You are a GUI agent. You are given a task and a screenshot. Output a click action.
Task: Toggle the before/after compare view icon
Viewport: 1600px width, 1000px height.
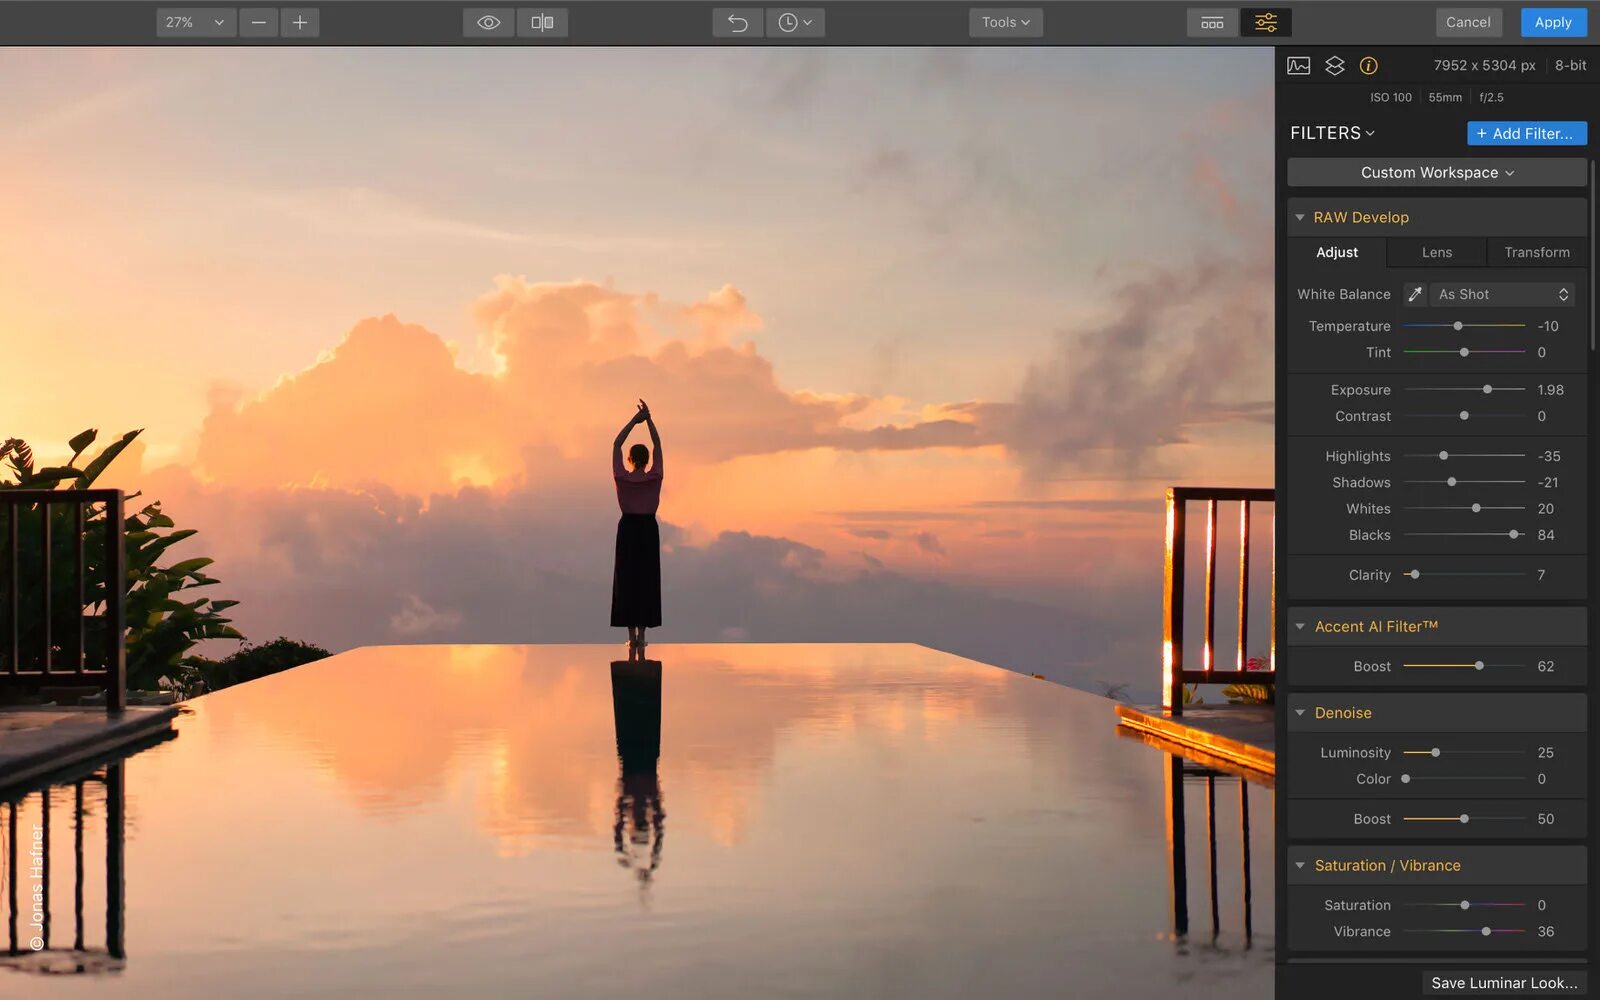coord(542,22)
